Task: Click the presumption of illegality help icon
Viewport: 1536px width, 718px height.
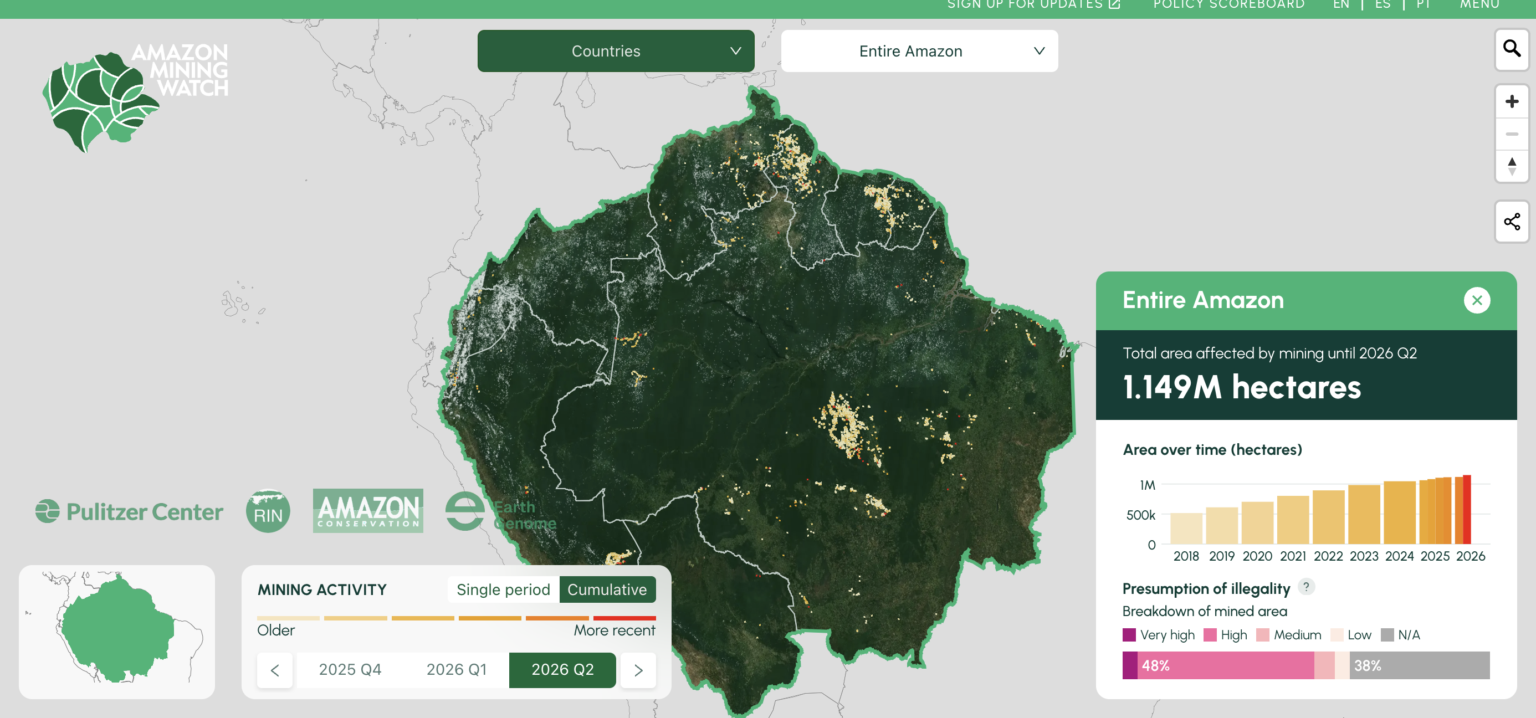Action: coord(1306,587)
